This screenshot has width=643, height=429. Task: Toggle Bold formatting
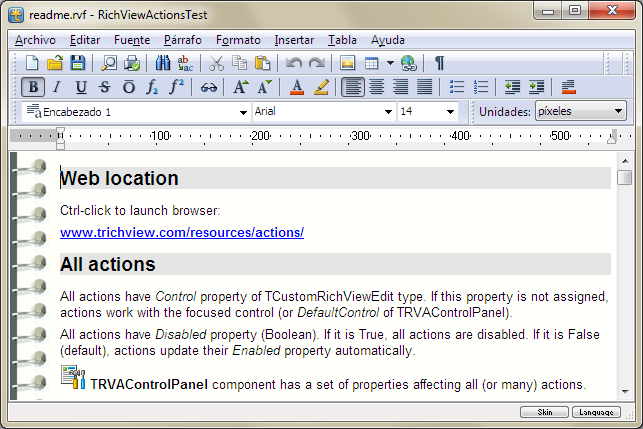pos(33,87)
